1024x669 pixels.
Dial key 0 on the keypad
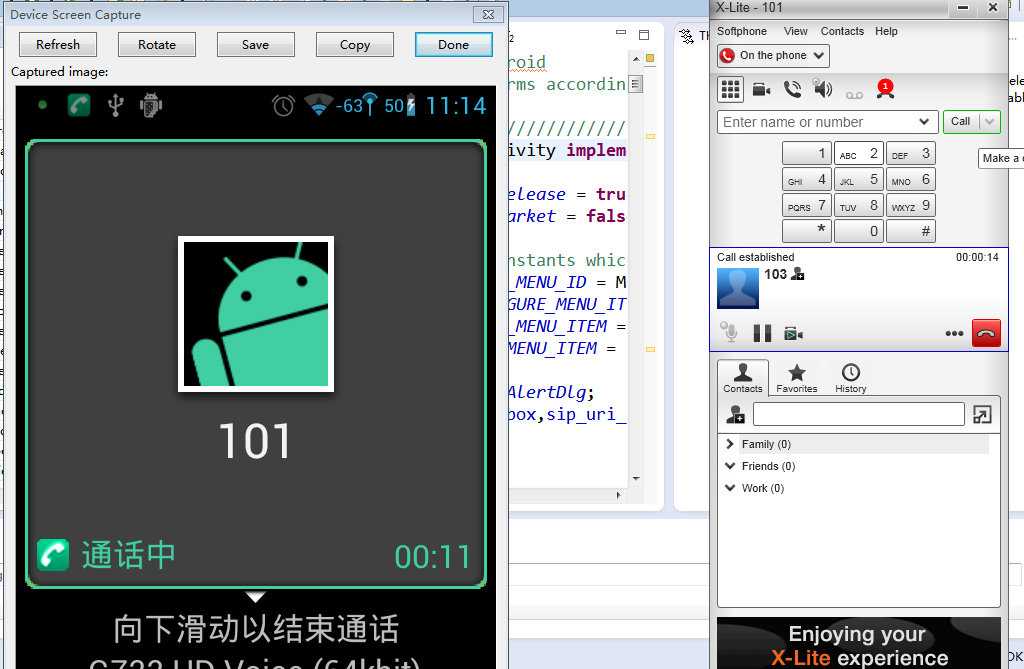(859, 231)
